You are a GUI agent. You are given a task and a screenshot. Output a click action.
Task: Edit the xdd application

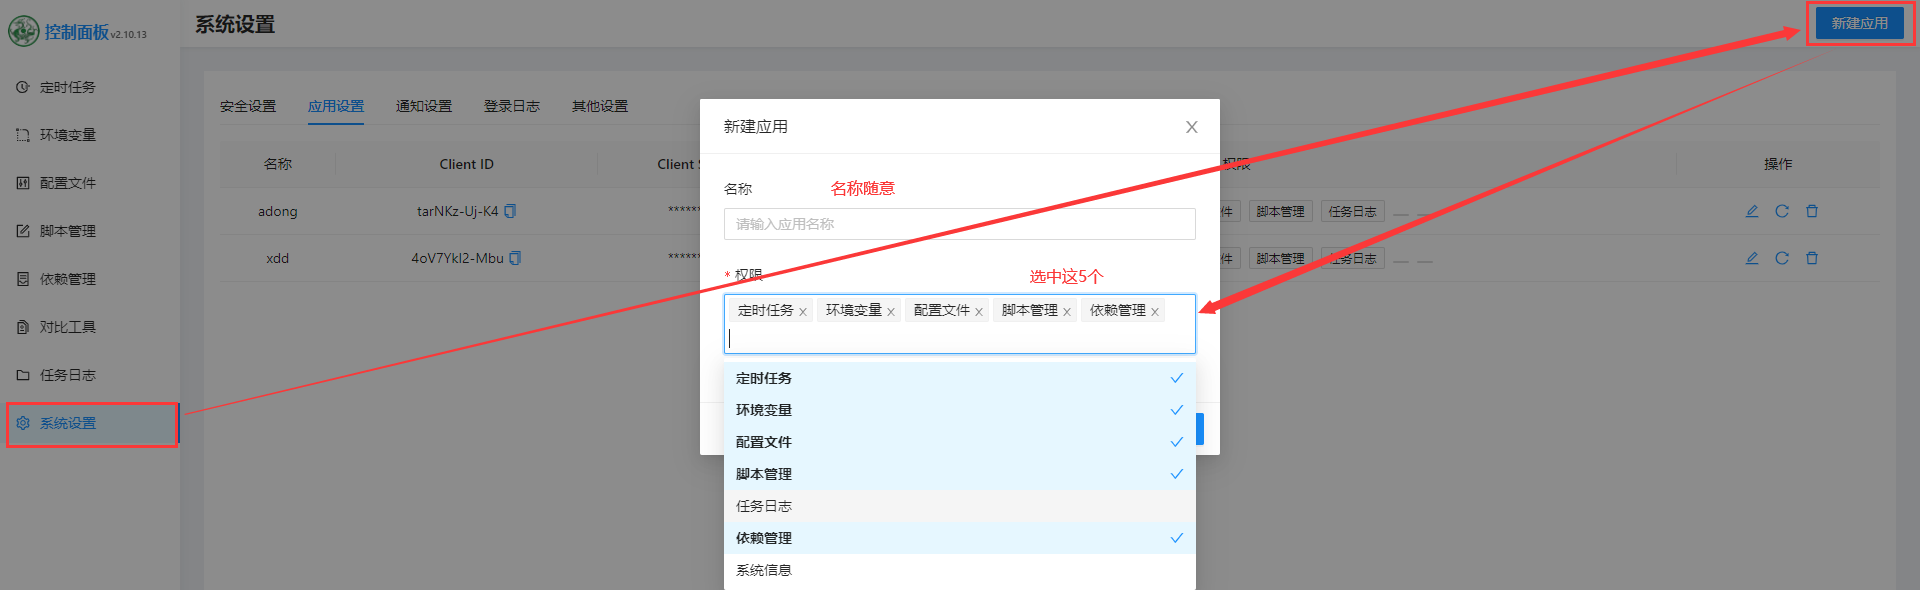point(1752,258)
